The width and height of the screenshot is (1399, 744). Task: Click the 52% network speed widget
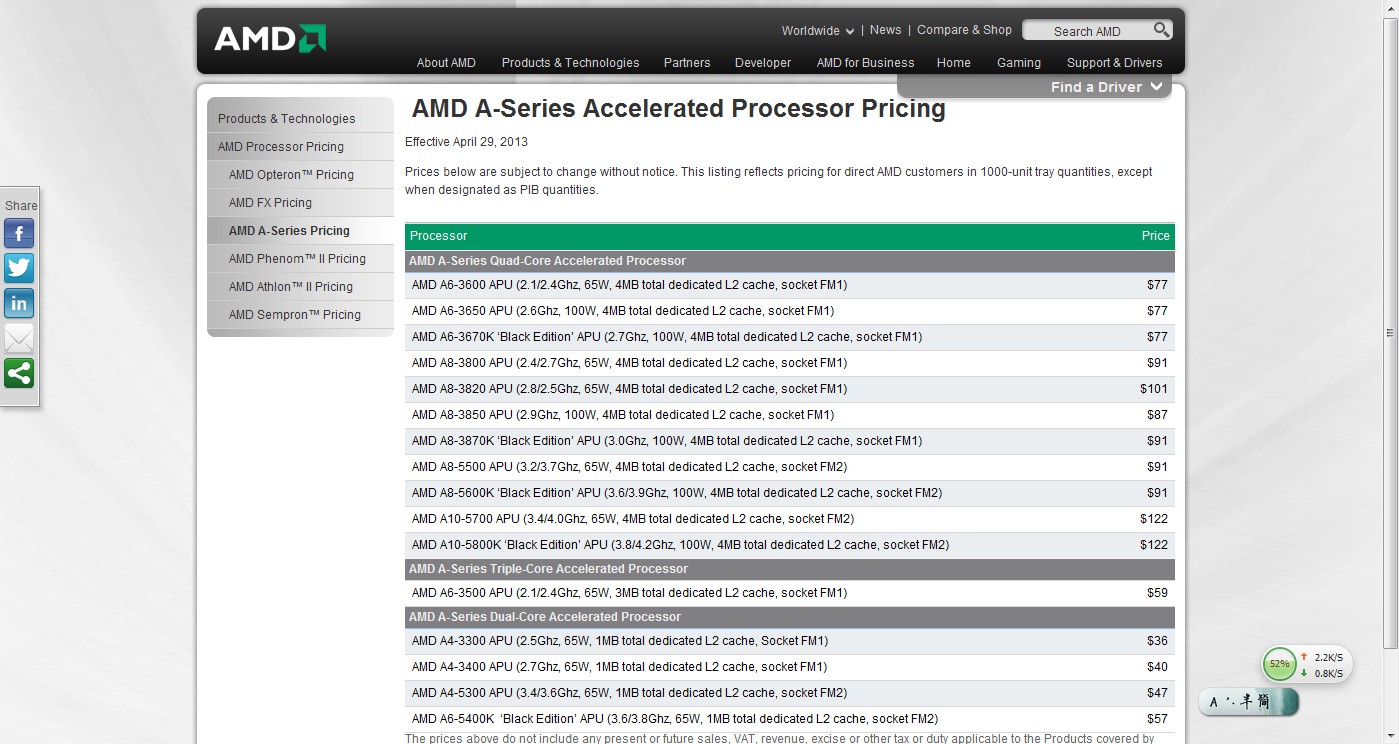tap(1279, 663)
